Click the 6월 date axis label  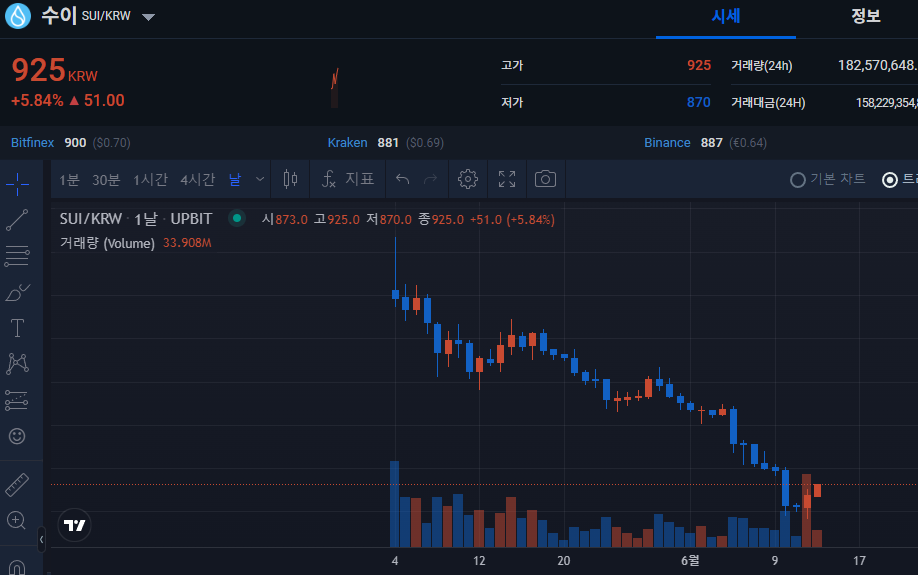pyautogui.click(x=690, y=560)
